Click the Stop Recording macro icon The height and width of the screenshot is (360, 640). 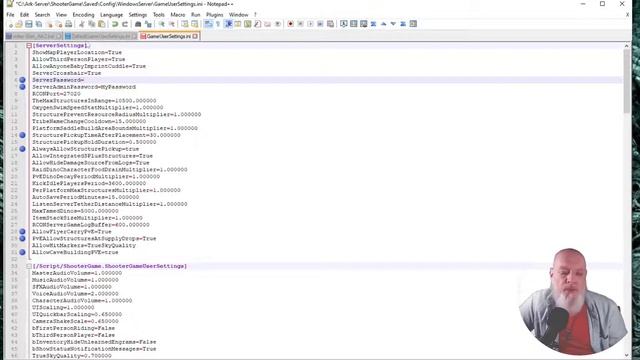pyautogui.click(x=300, y=24)
